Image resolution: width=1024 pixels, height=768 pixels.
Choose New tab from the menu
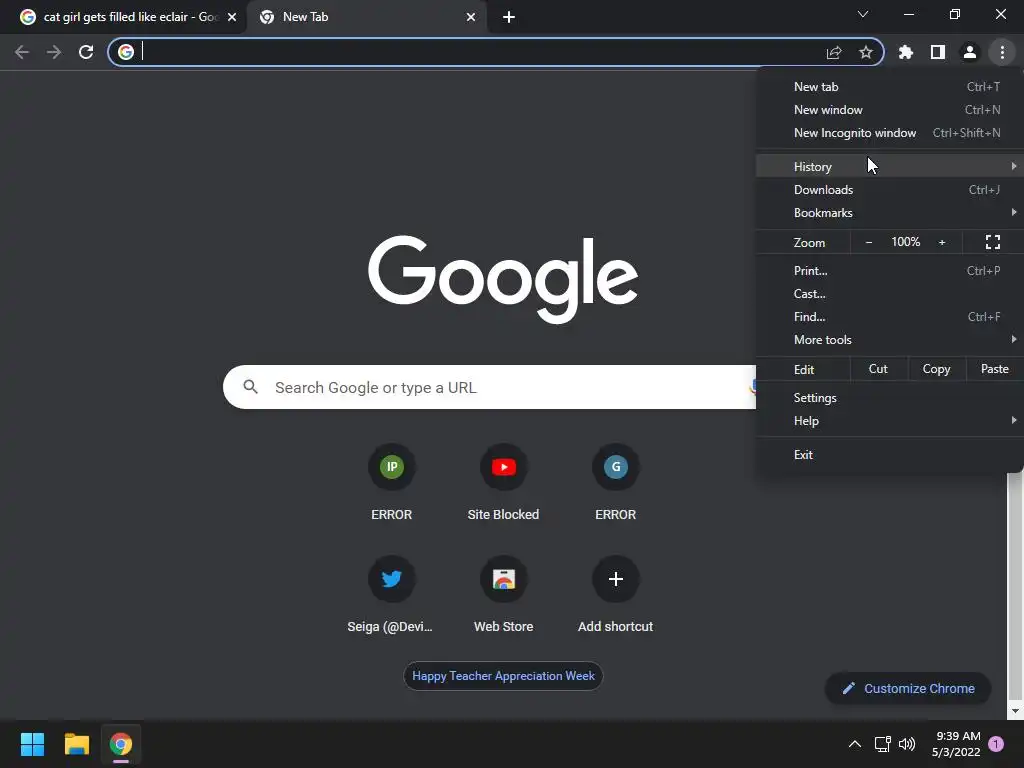[x=889, y=87]
